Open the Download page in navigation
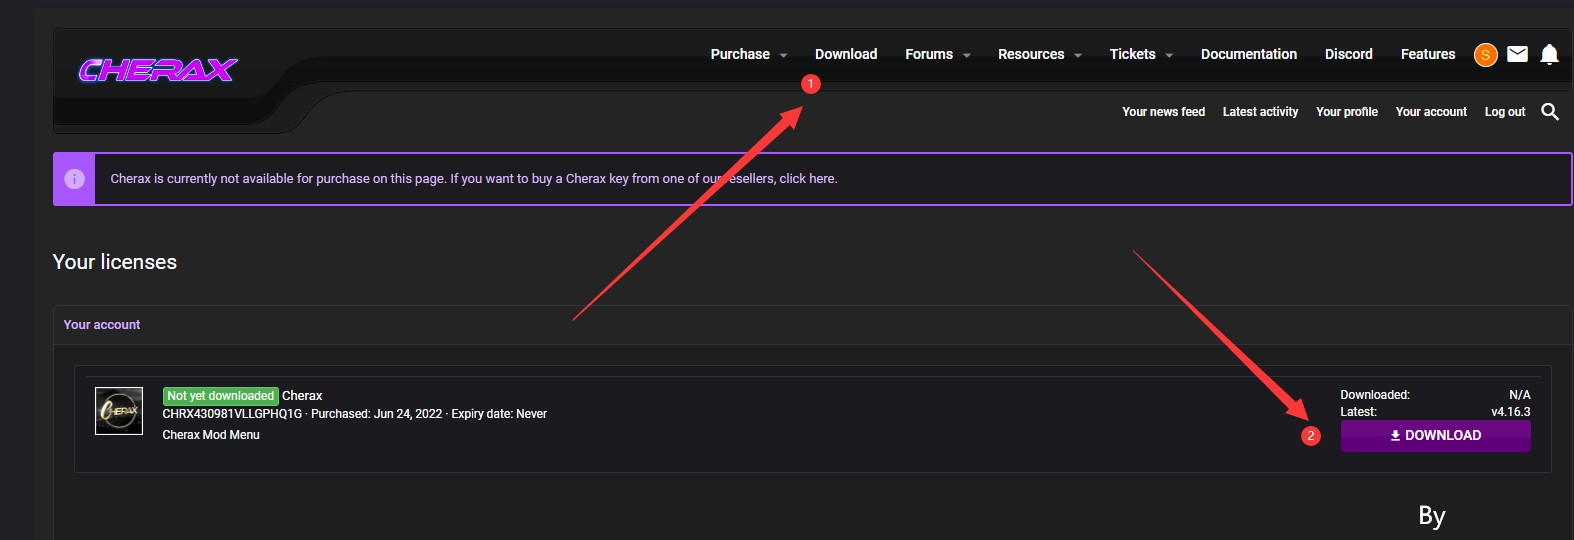The height and width of the screenshot is (540, 1574). [846, 54]
